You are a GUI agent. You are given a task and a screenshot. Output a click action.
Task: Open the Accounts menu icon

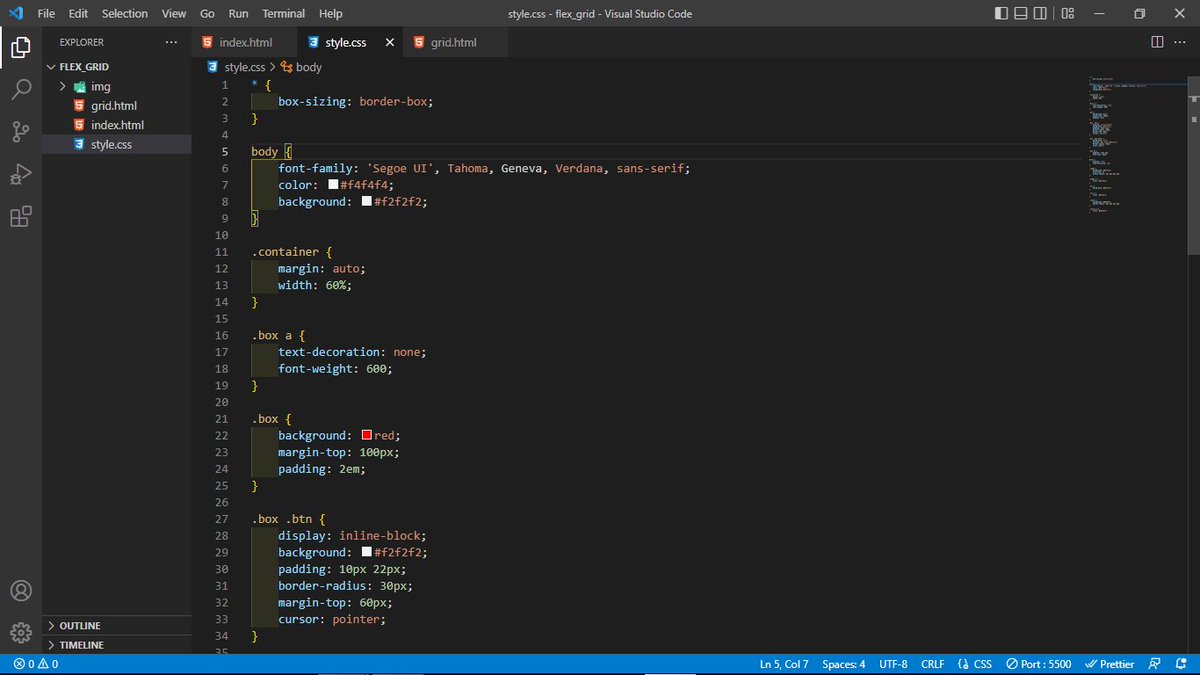tap(21, 591)
